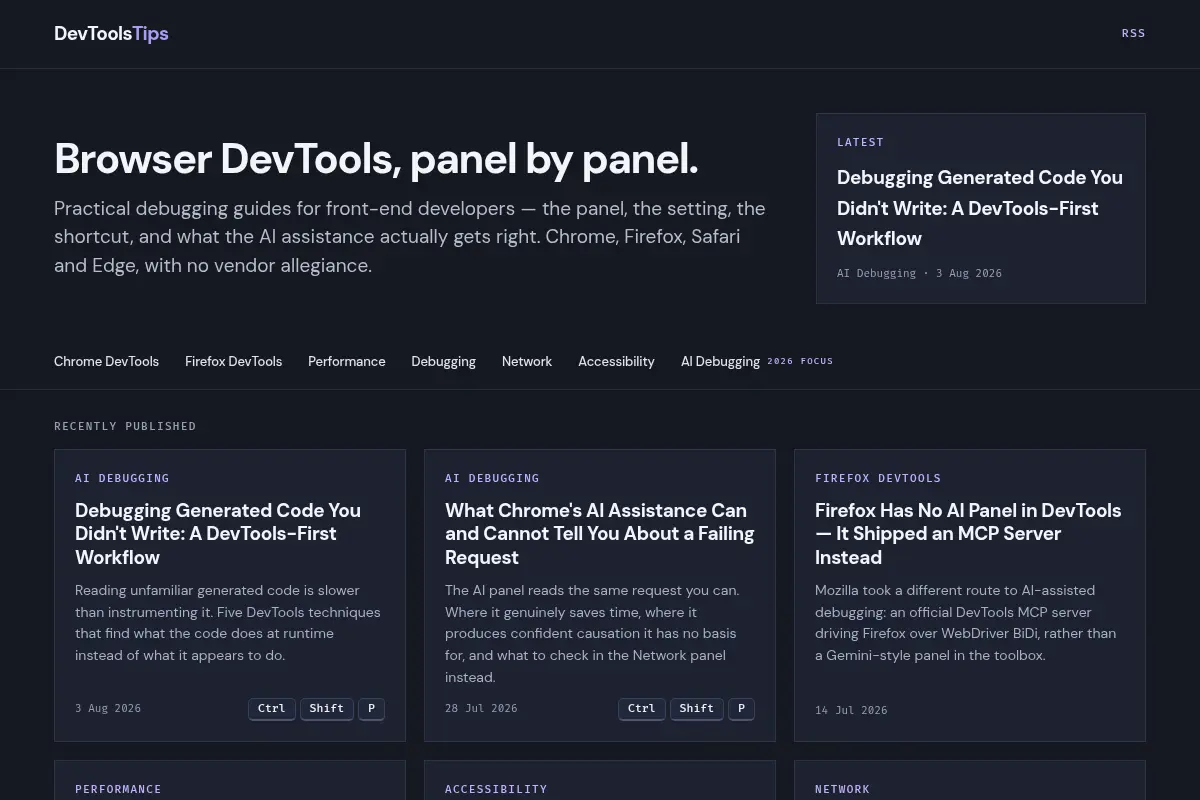1200x800 pixels.
Task: Open the RSS feed link
Action: (1133, 33)
